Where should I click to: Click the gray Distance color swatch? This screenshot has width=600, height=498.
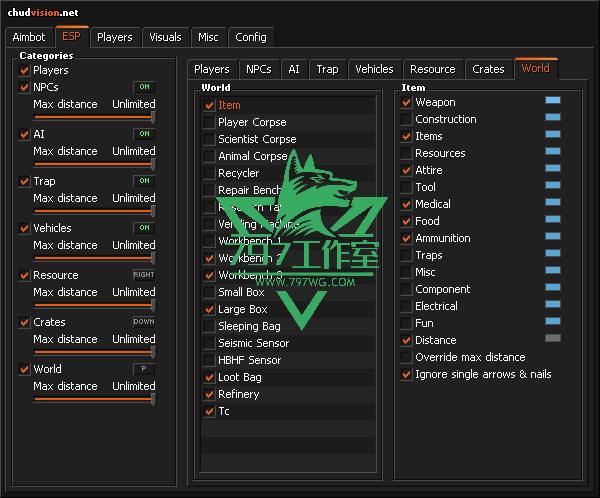pos(552,339)
